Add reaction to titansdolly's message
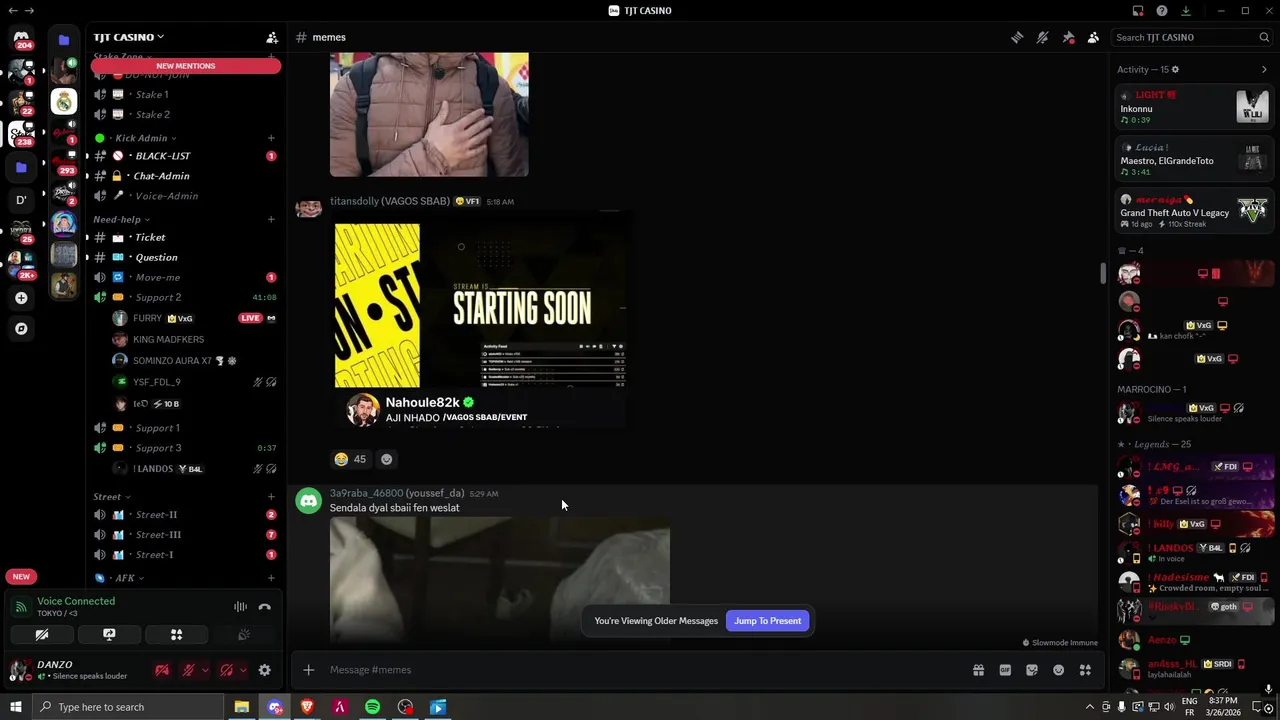This screenshot has height=720, width=1280. coord(387,459)
